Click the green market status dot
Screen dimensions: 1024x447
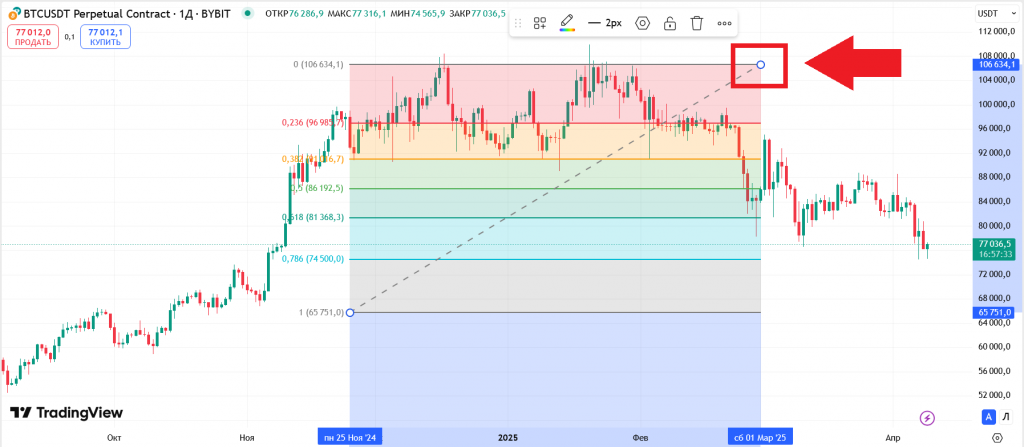[x=246, y=13]
